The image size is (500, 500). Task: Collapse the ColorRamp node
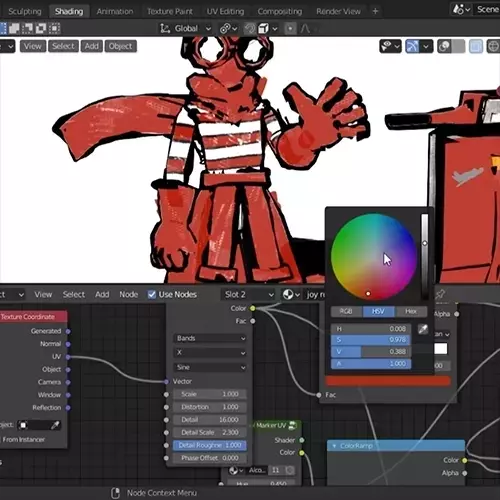click(x=334, y=446)
